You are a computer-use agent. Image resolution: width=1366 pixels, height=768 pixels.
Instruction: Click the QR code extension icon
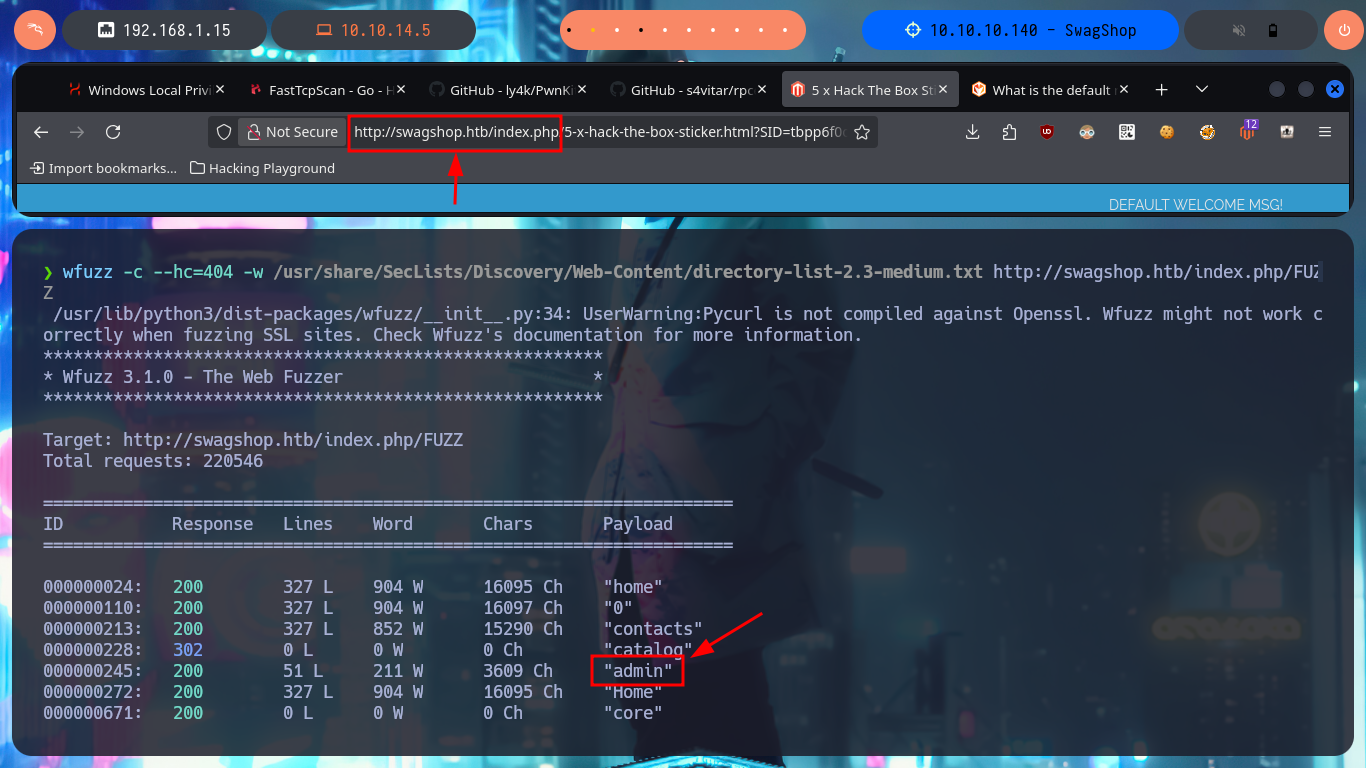(1127, 132)
